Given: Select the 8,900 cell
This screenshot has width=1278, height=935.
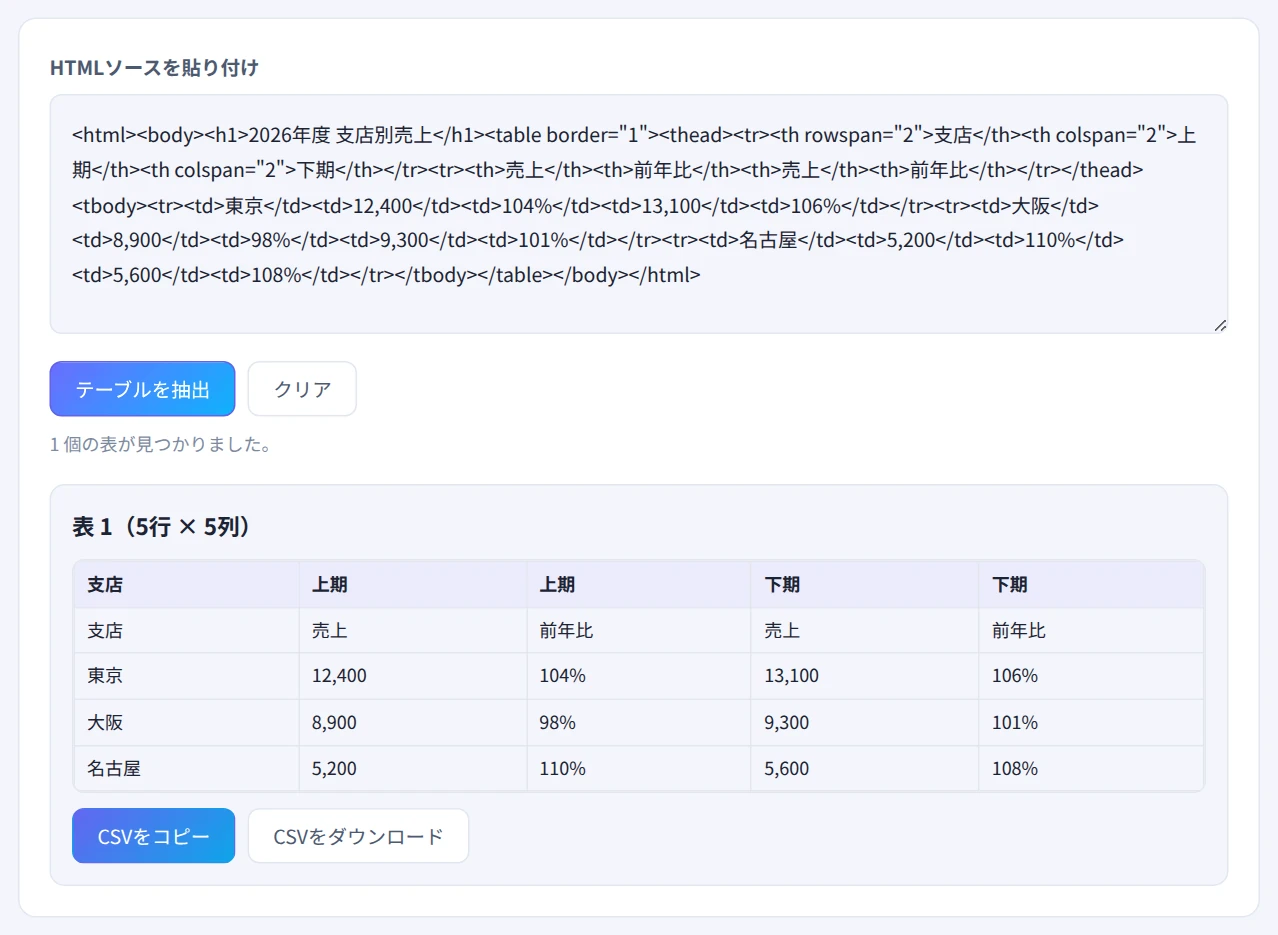Looking at the screenshot, I should click(x=413, y=722).
